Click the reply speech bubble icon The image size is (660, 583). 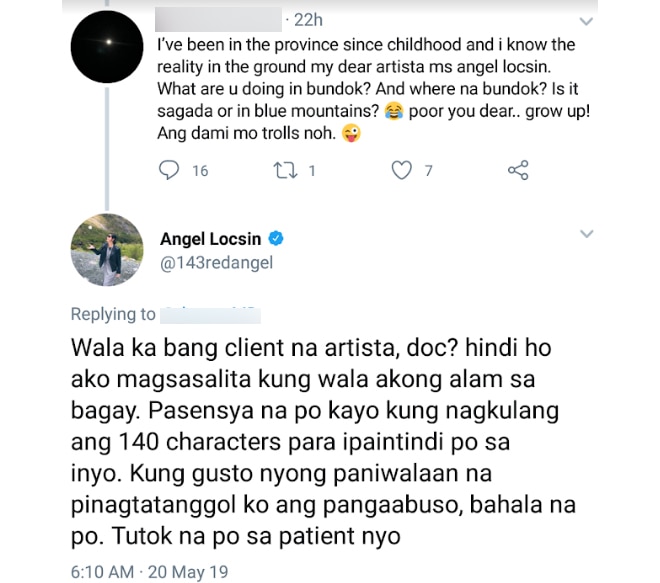coord(169,170)
